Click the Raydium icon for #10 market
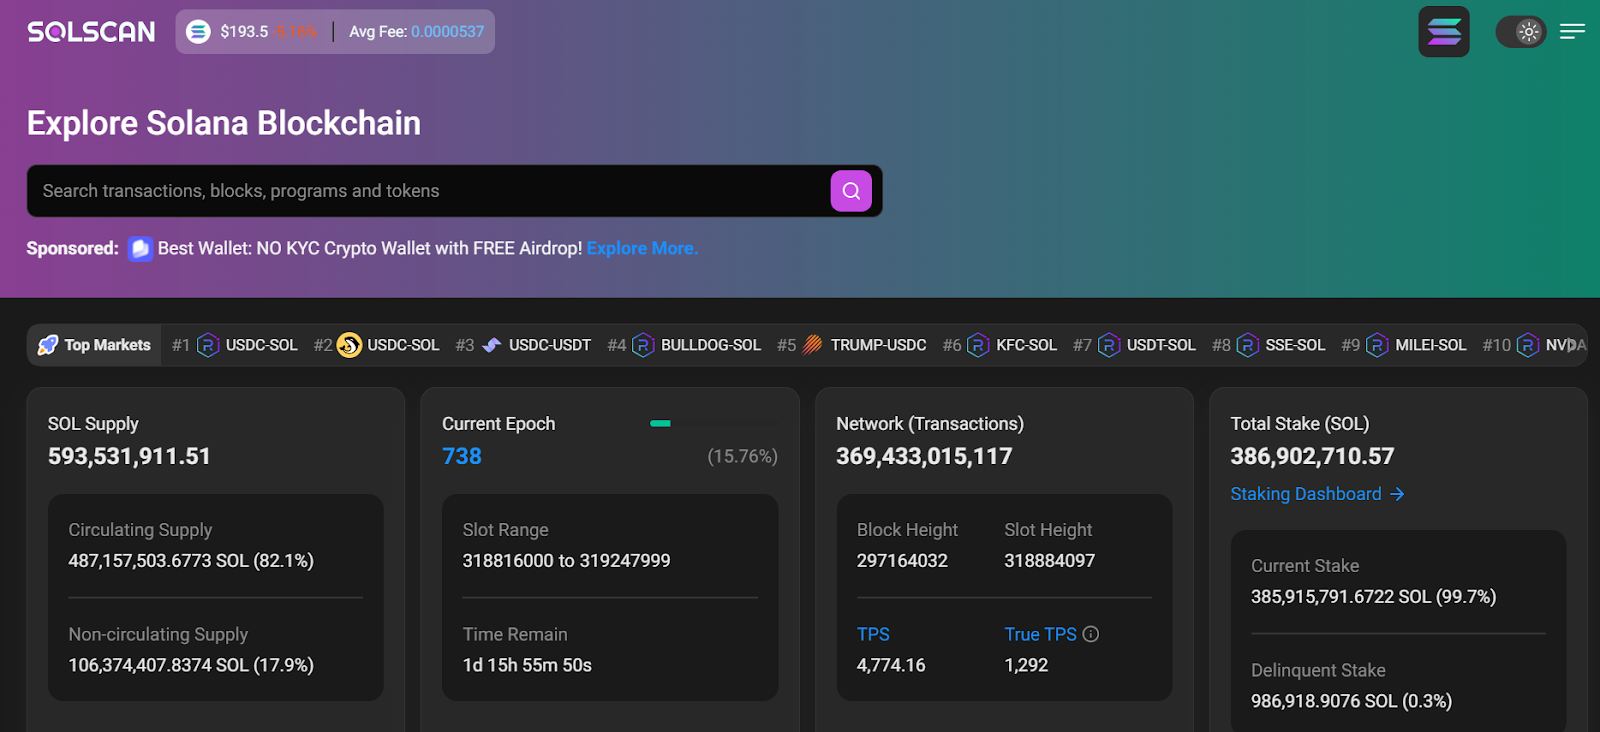1600x732 pixels. coord(1528,345)
